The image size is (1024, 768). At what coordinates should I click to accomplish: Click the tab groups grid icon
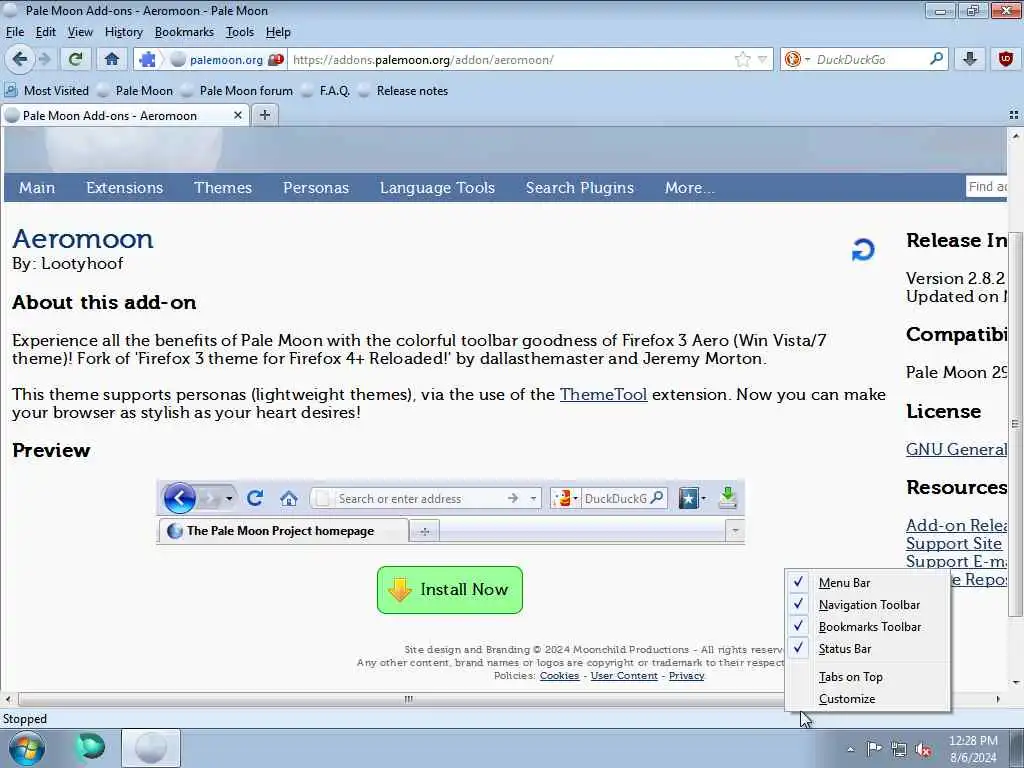tap(1014, 115)
